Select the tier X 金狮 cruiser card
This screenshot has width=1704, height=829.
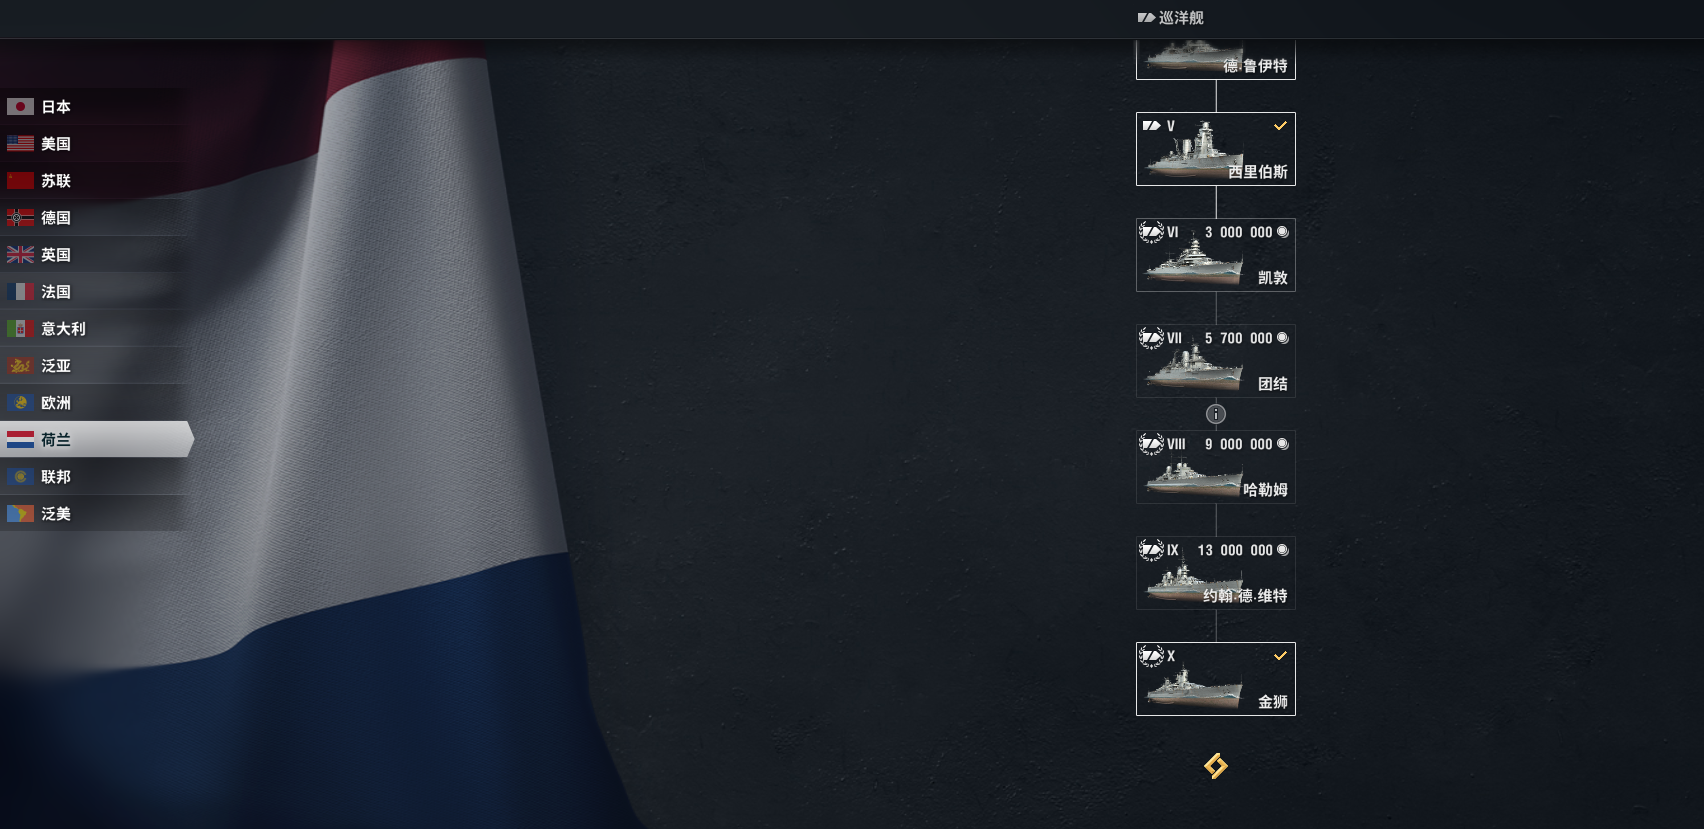tap(1216, 679)
